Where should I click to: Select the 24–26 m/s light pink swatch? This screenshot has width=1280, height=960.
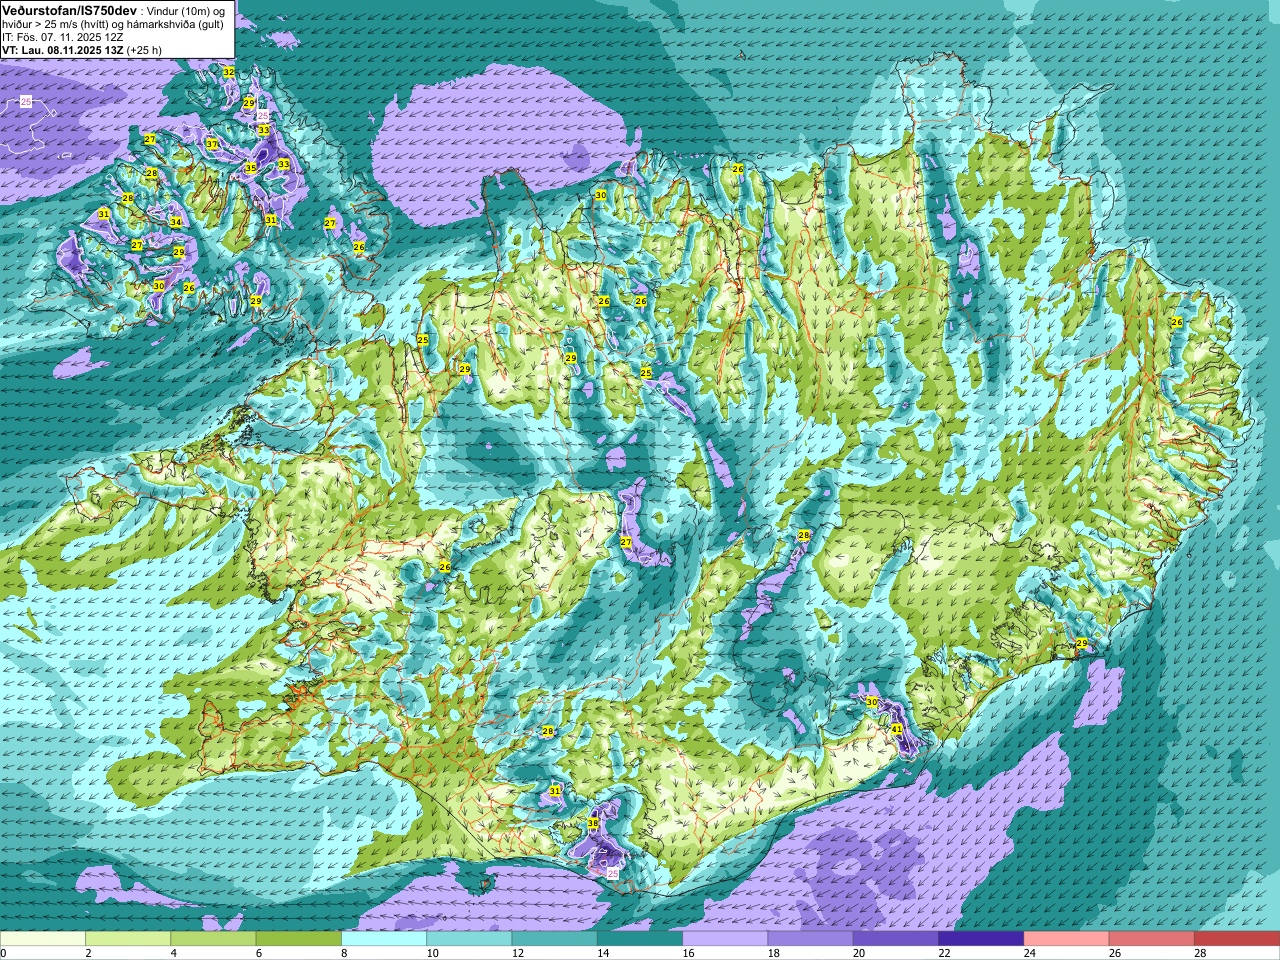[x=1066, y=939]
